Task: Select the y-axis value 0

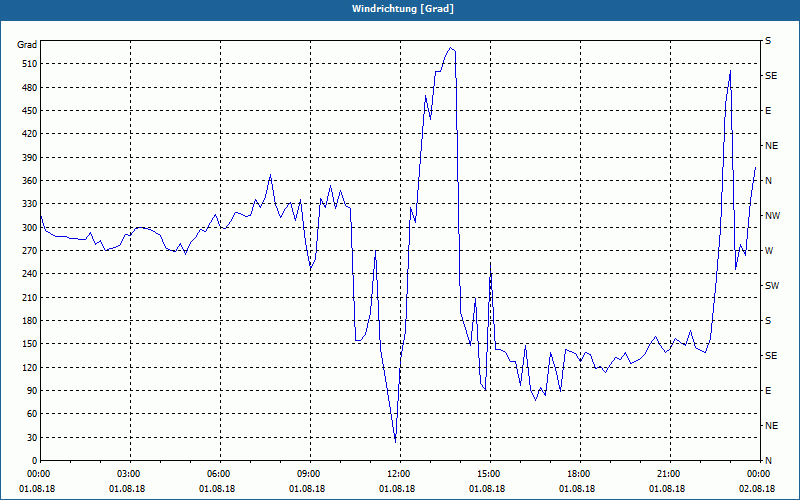Action: (x=35, y=460)
